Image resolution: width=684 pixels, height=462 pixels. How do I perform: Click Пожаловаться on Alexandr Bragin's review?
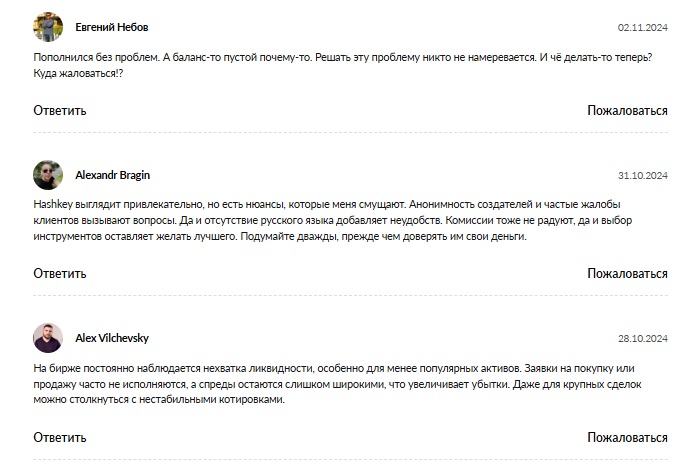(627, 273)
